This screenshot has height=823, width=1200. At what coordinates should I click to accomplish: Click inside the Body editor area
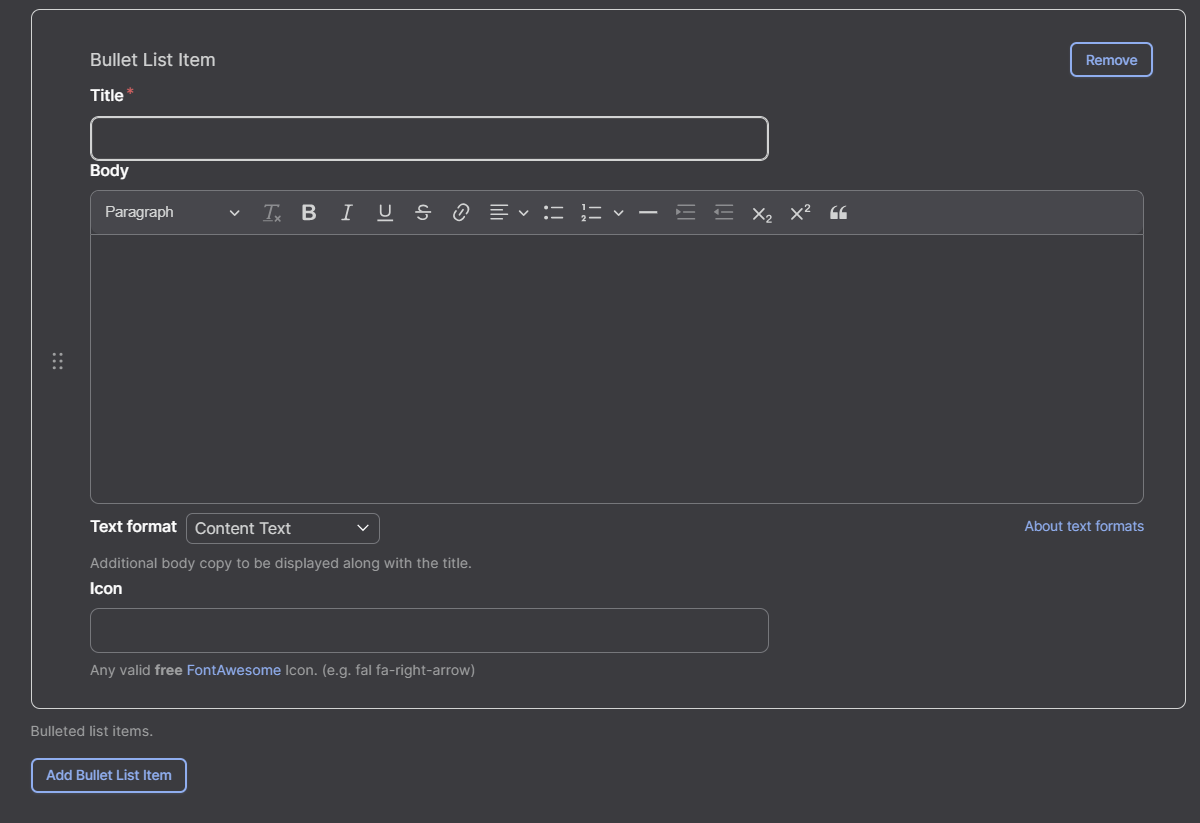tap(617, 368)
